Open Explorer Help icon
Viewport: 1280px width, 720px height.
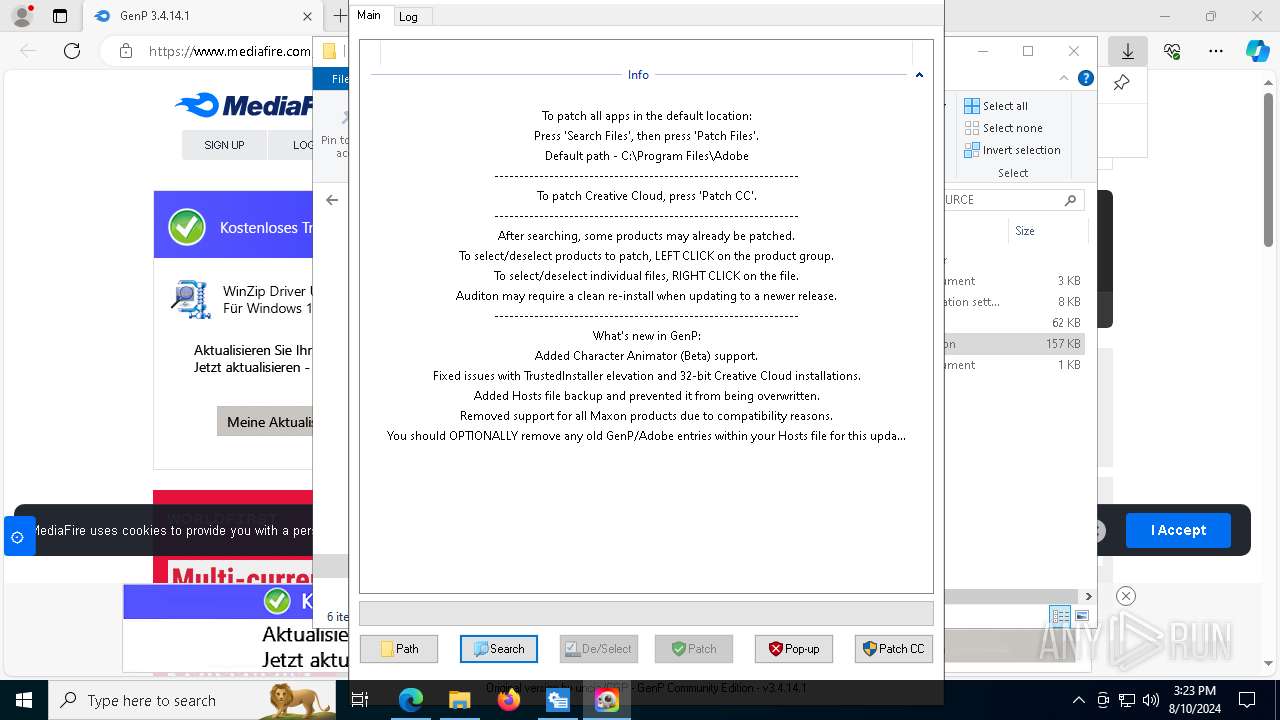click(1086, 78)
